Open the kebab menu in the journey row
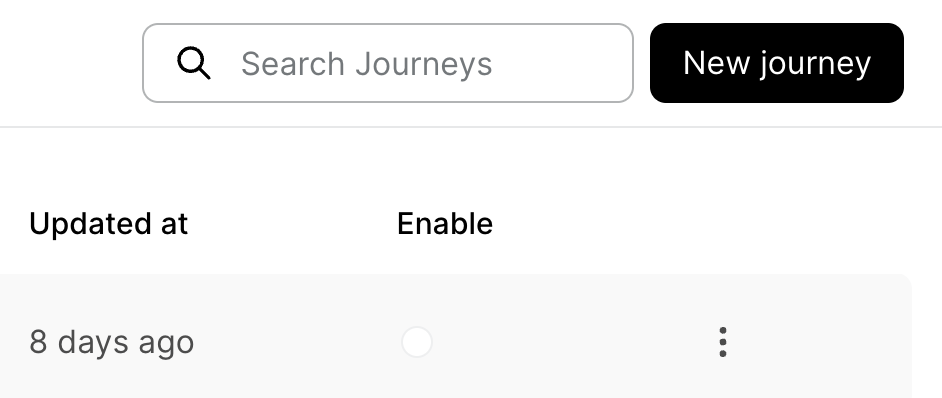This screenshot has width=942, height=398. (723, 342)
